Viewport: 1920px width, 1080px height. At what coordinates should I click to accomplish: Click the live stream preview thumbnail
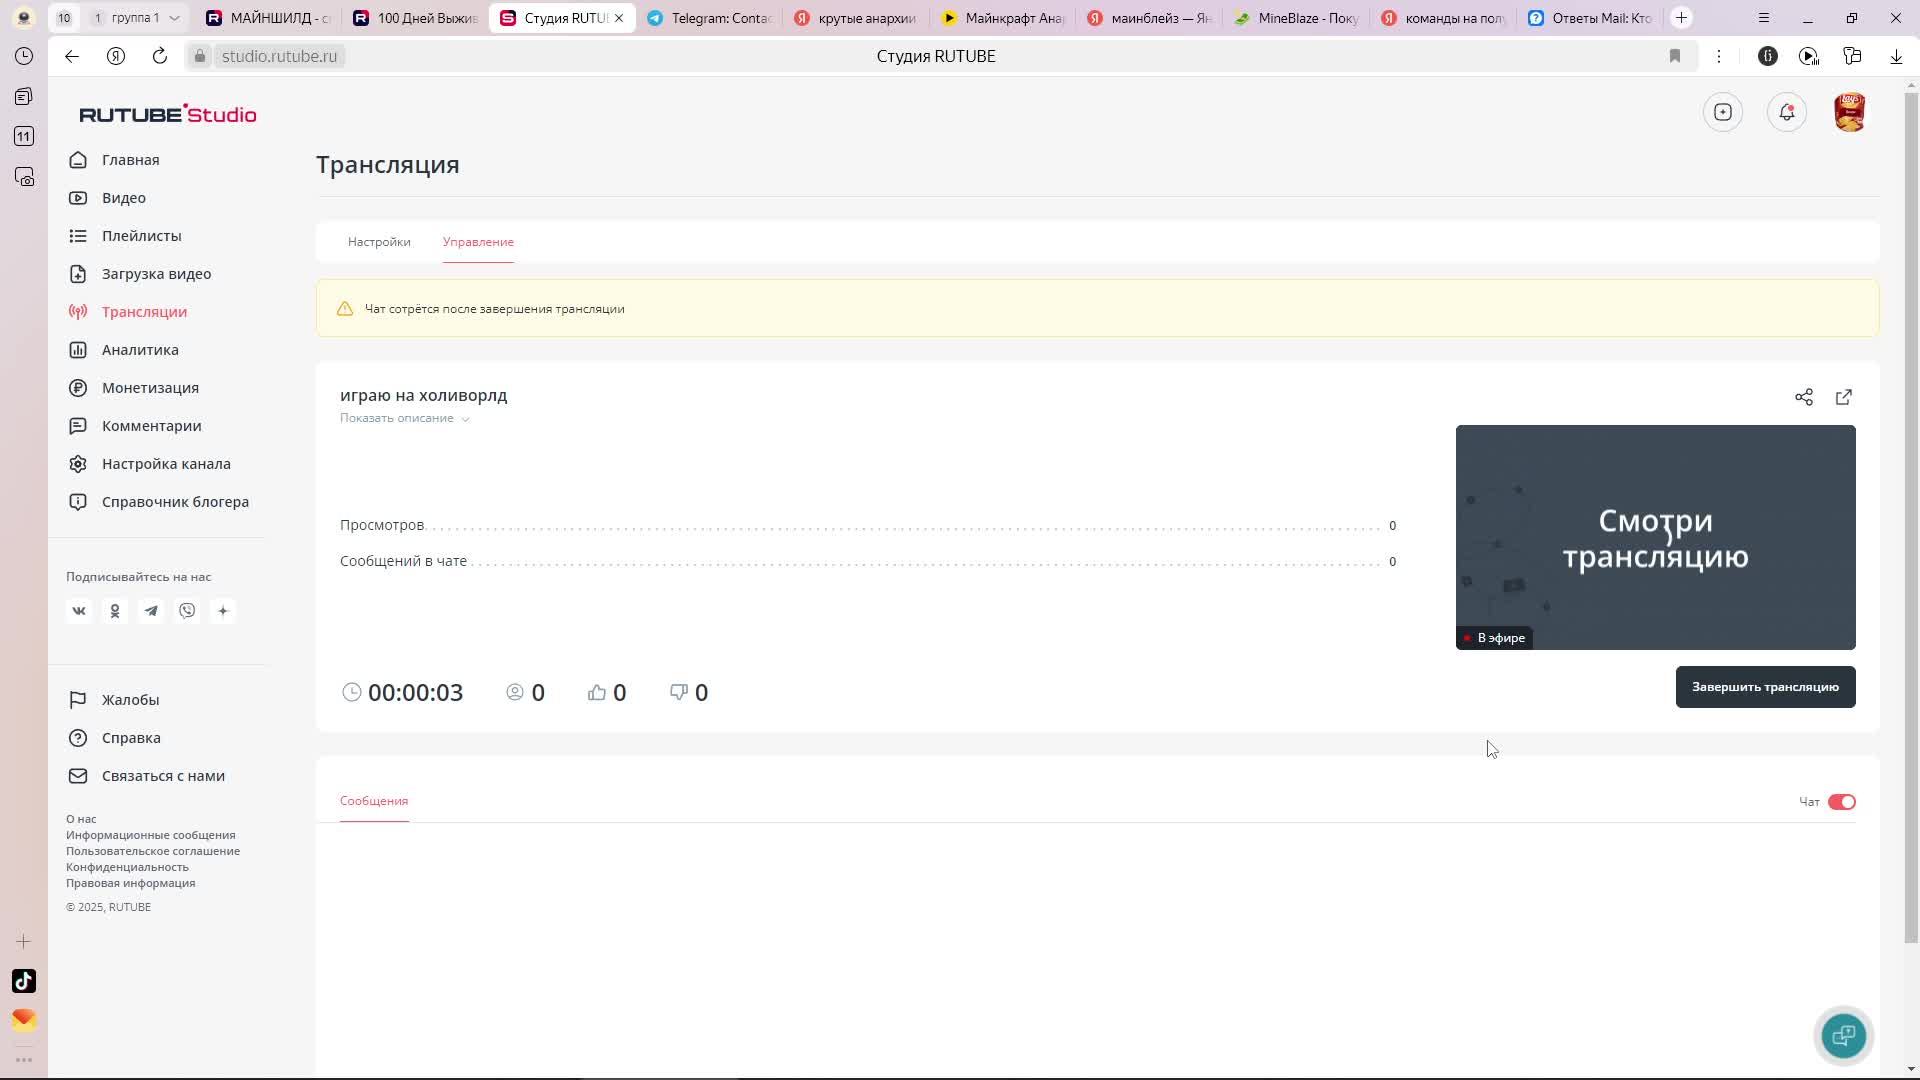point(1655,537)
